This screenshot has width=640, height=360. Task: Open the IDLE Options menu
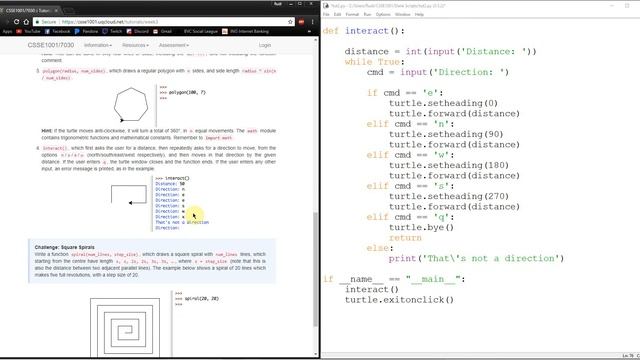[x=383, y=14]
